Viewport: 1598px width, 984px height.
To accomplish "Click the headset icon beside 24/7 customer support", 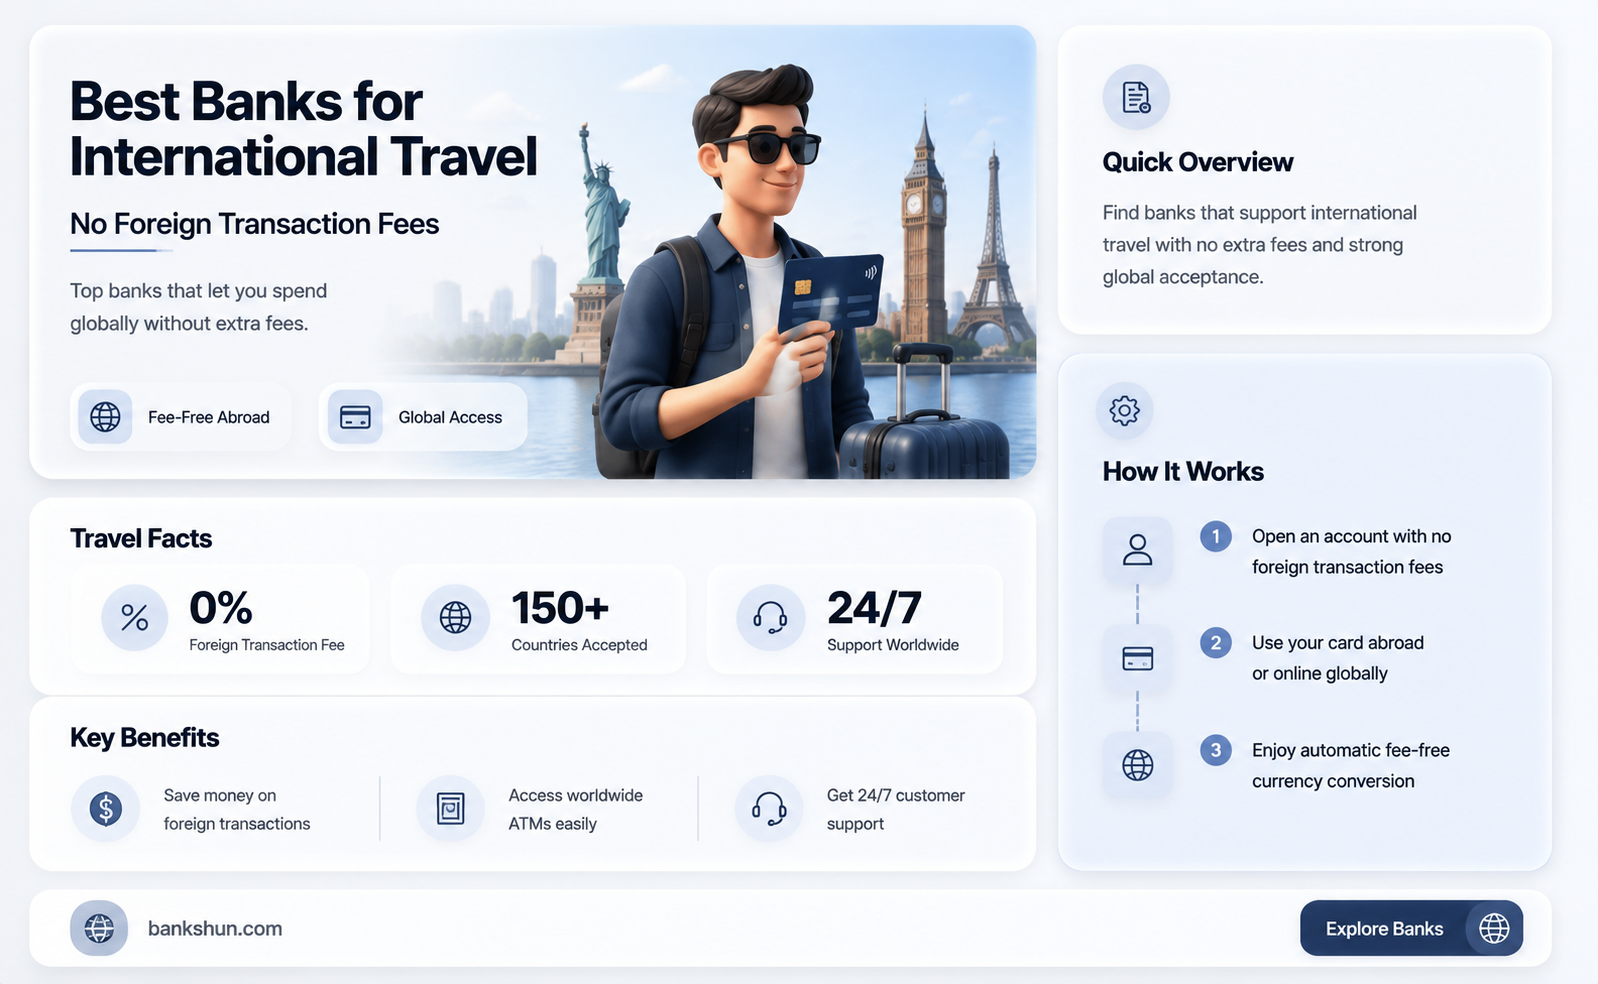I will click(x=769, y=808).
